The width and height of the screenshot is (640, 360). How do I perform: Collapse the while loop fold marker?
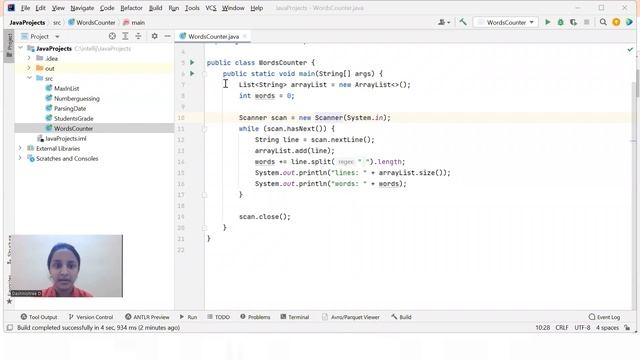204,129
